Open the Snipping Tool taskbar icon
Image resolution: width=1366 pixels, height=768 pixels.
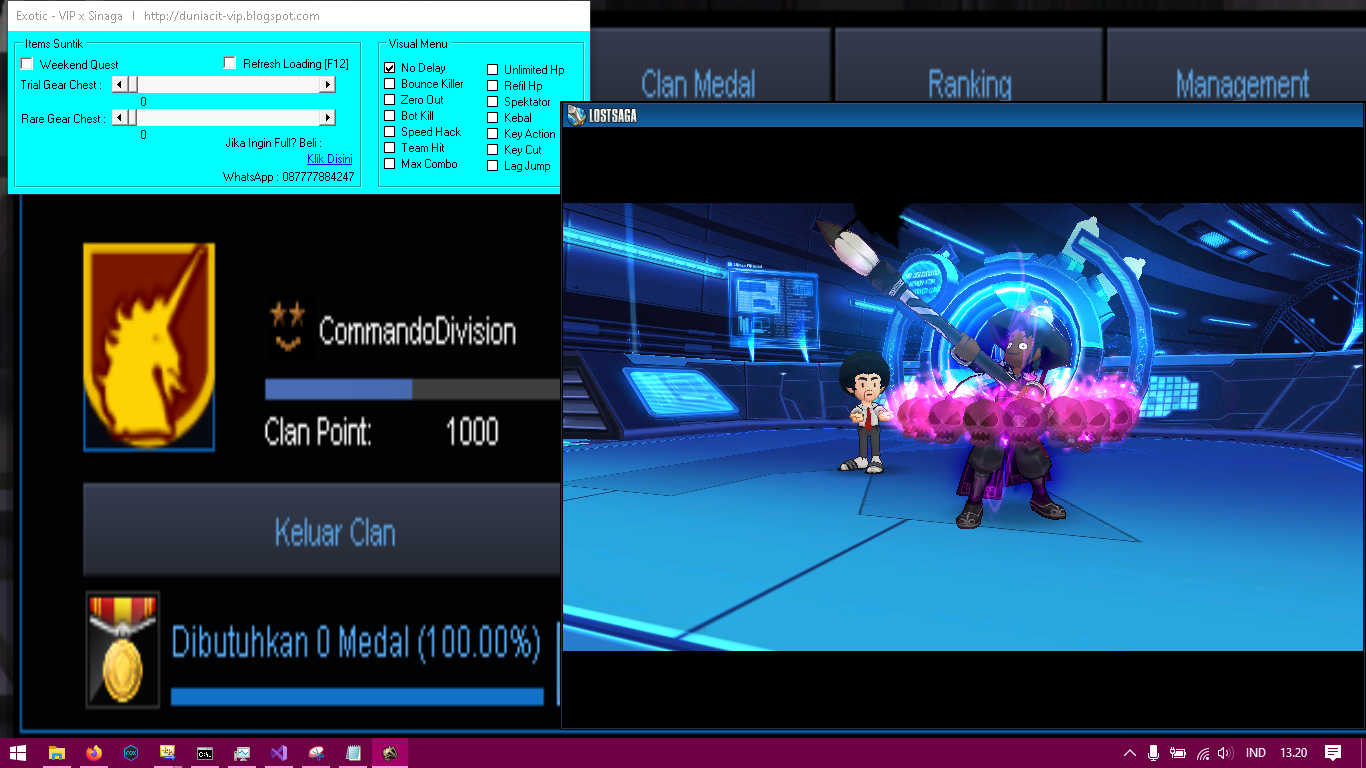(316, 753)
